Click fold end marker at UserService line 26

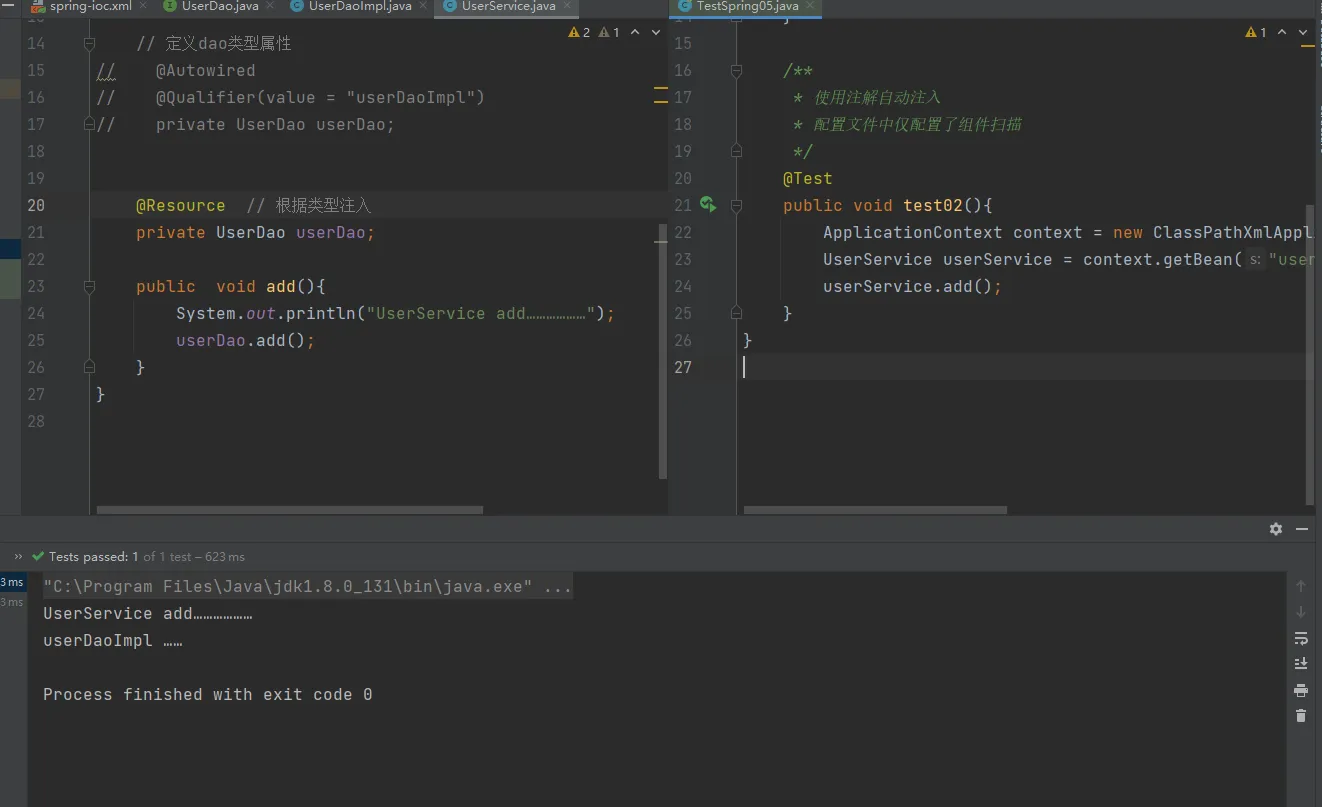point(89,367)
